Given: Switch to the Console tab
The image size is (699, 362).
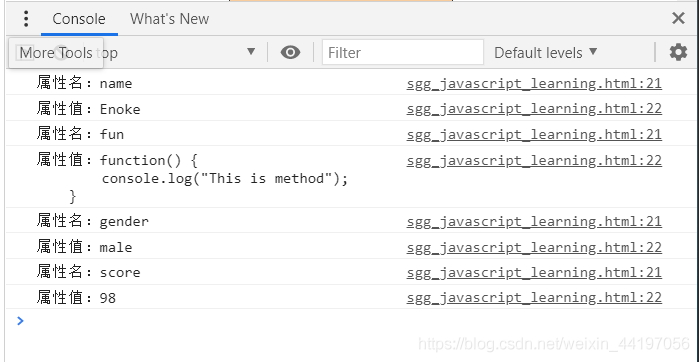Looking at the screenshot, I should pos(79,19).
